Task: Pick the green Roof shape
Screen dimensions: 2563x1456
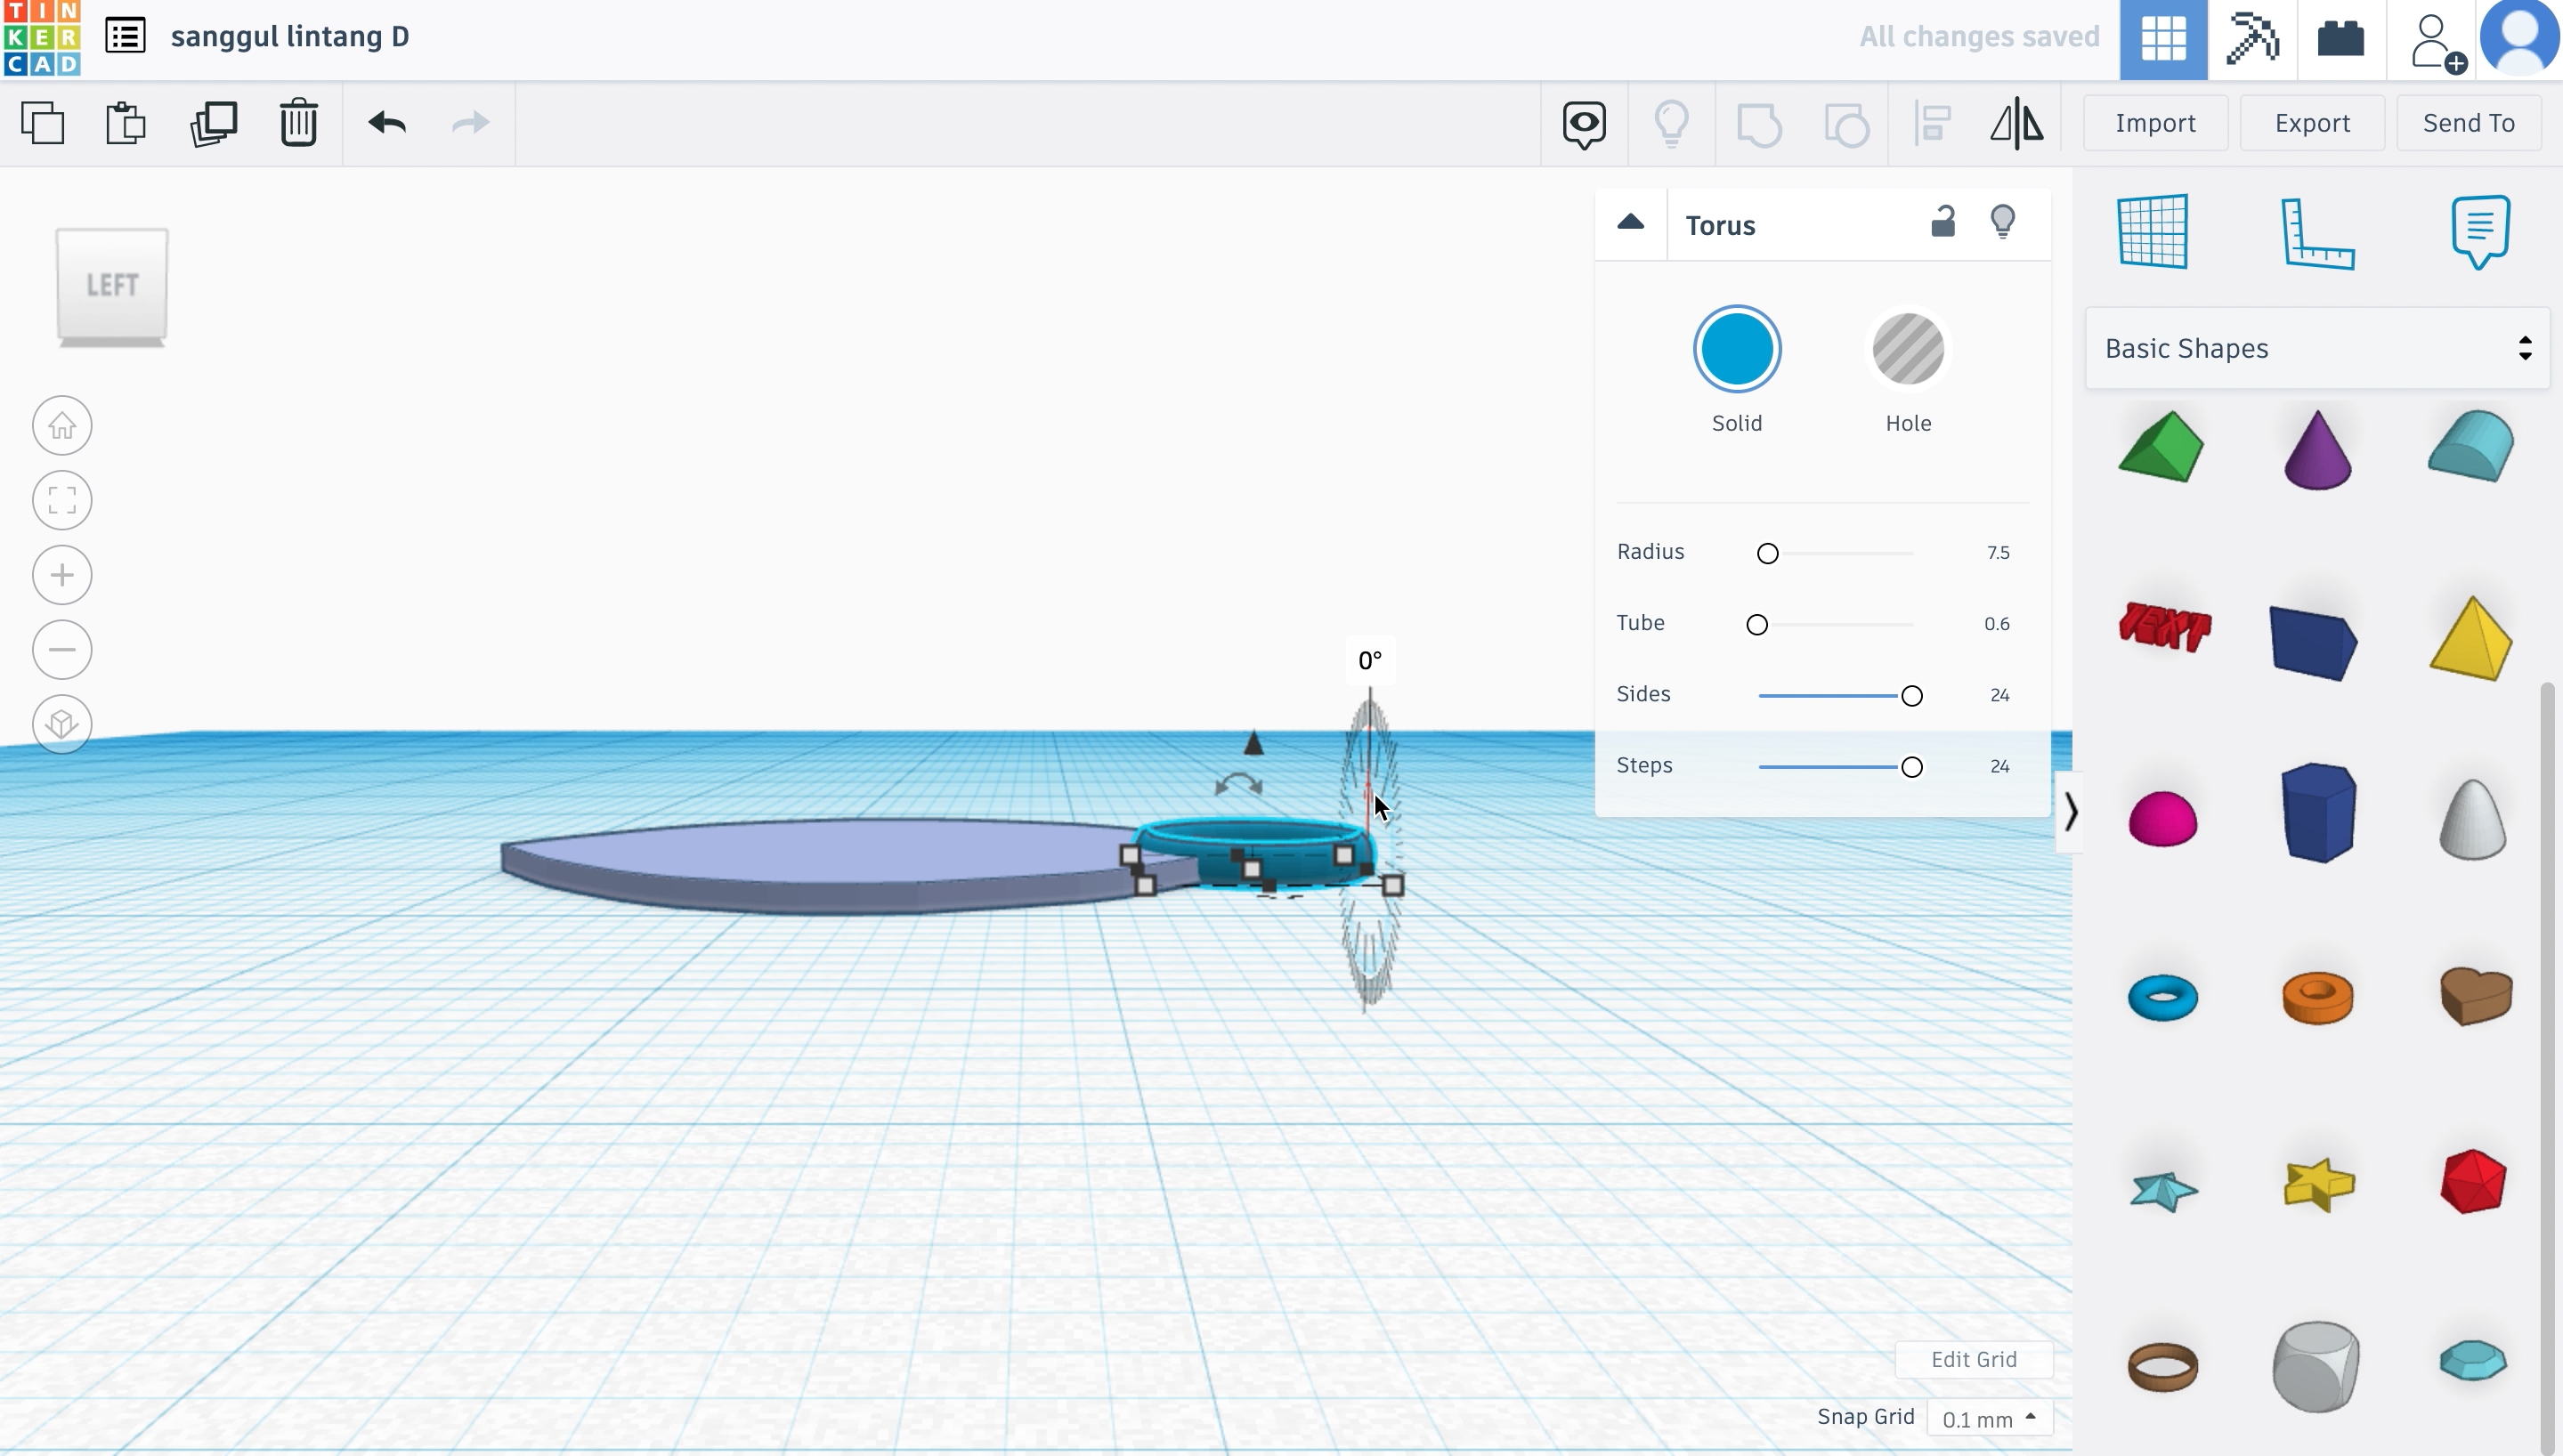Action: [x=2161, y=447]
